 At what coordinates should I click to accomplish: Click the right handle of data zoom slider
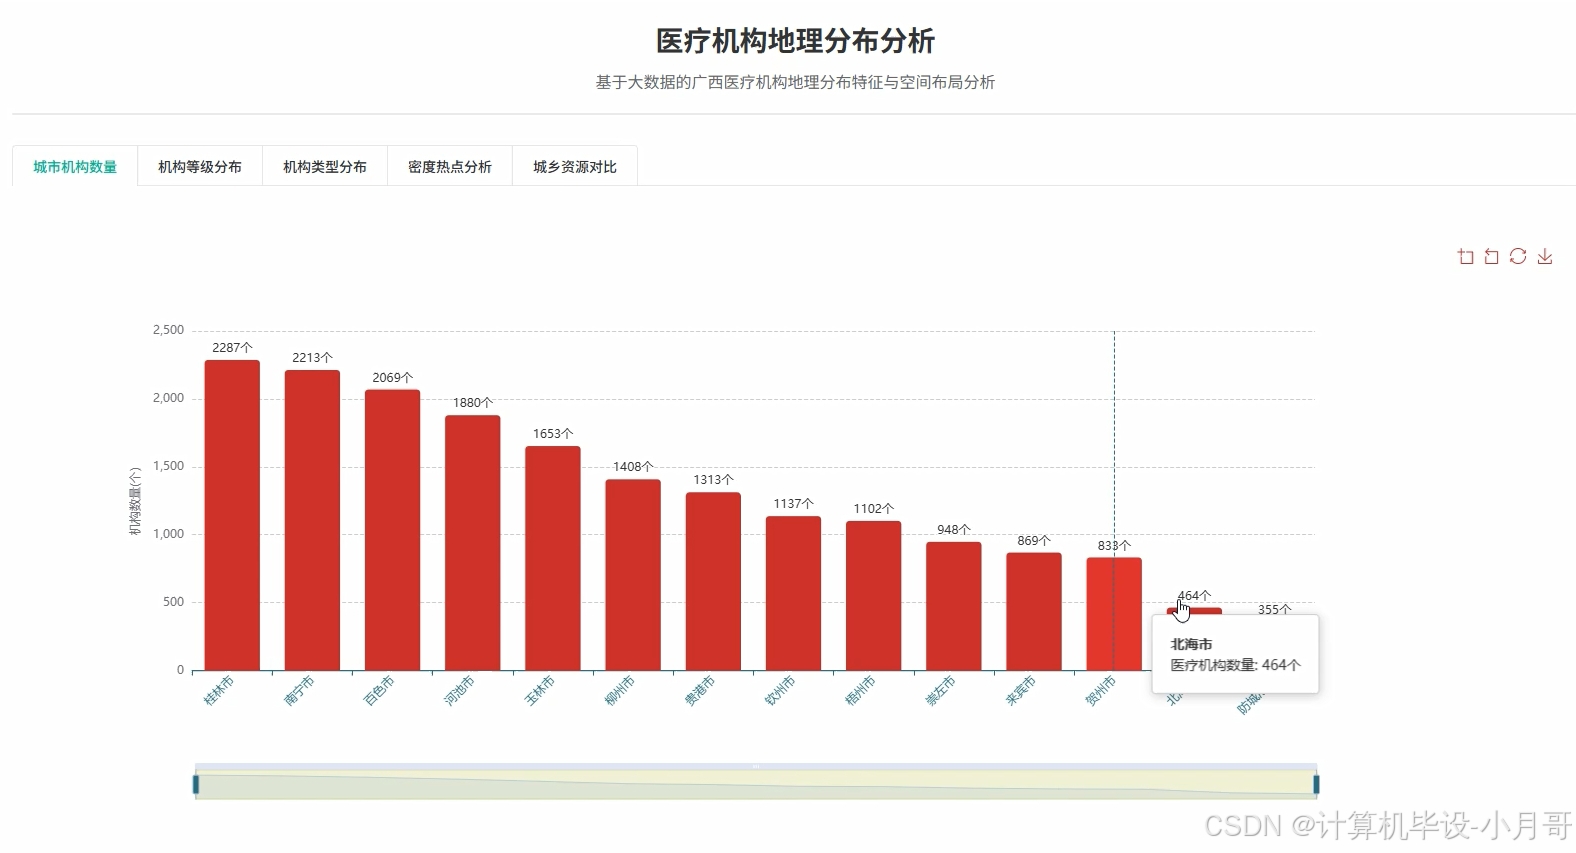pyautogui.click(x=1316, y=785)
